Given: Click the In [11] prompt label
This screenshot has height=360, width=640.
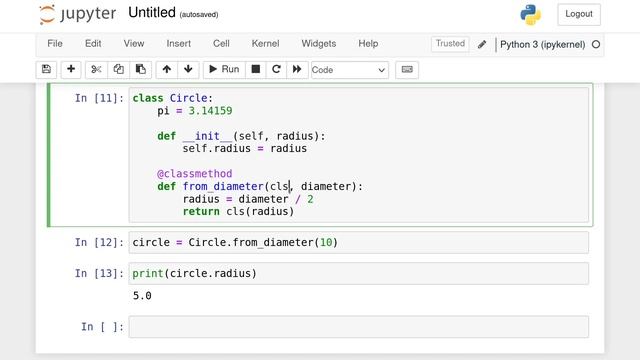Looking at the screenshot, I should tap(99, 98).
